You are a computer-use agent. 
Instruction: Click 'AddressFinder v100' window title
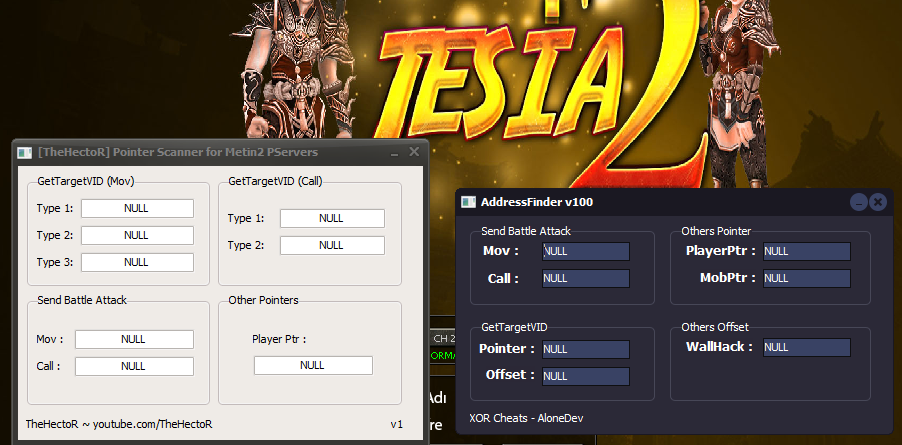point(537,202)
